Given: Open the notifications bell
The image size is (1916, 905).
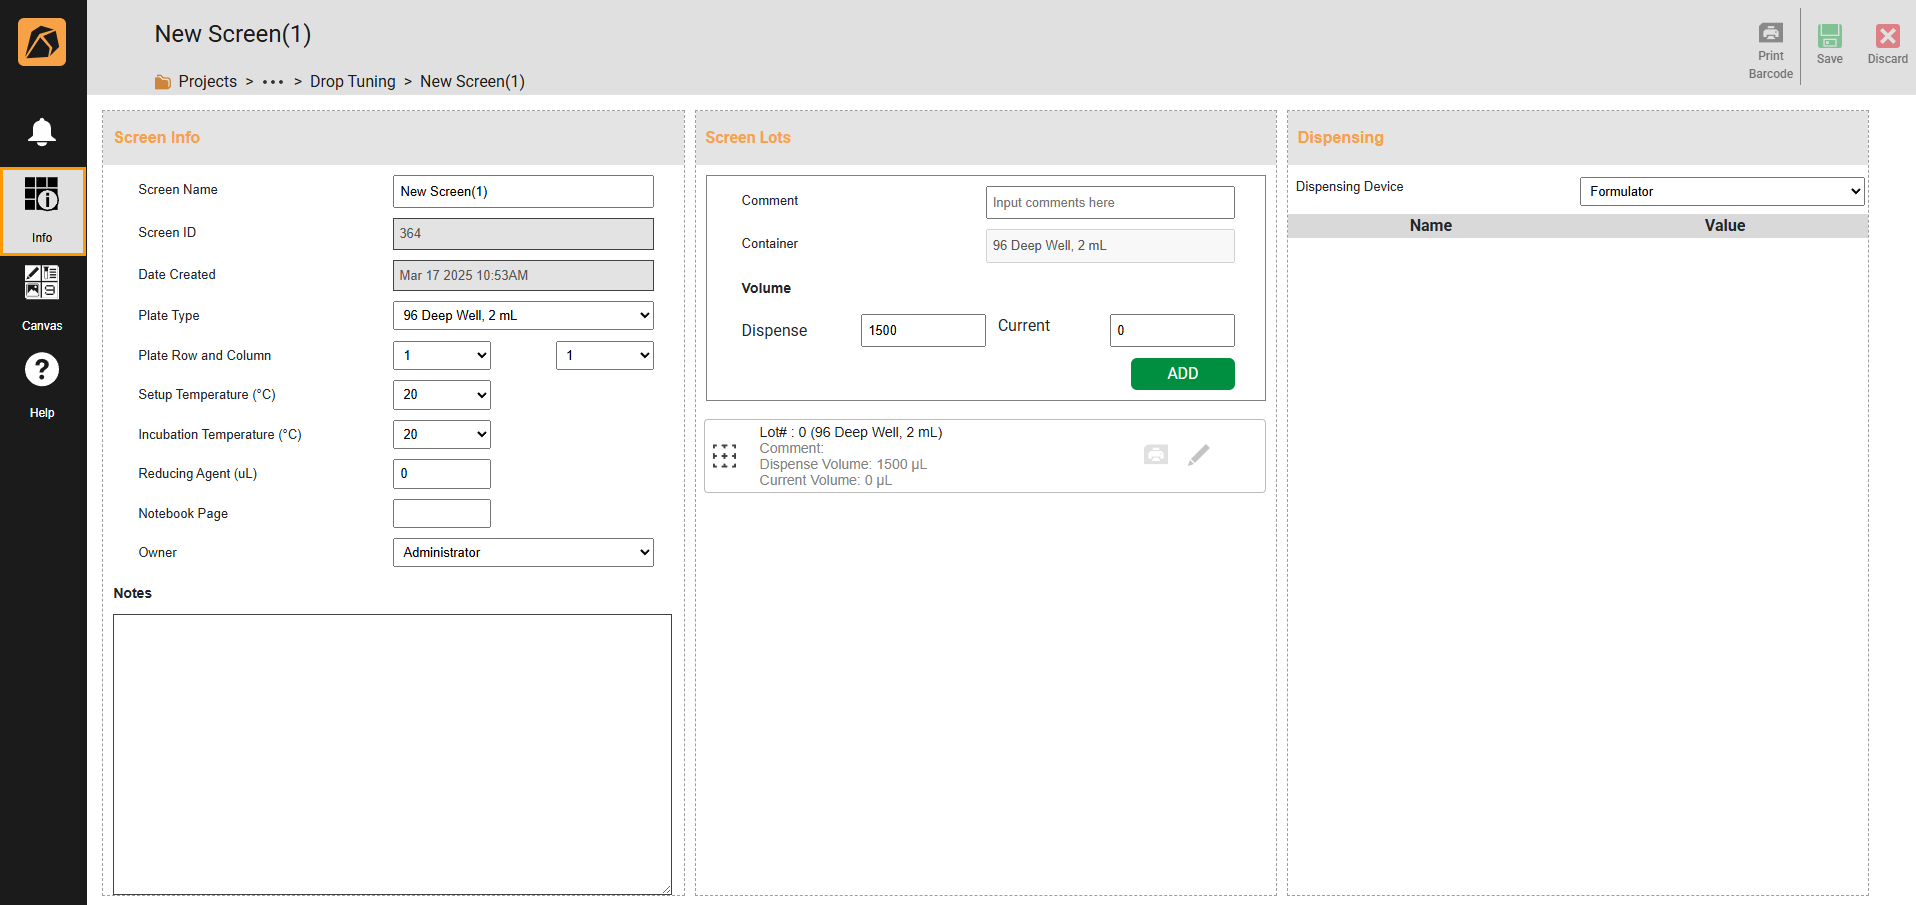Looking at the screenshot, I should coord(42,131).
